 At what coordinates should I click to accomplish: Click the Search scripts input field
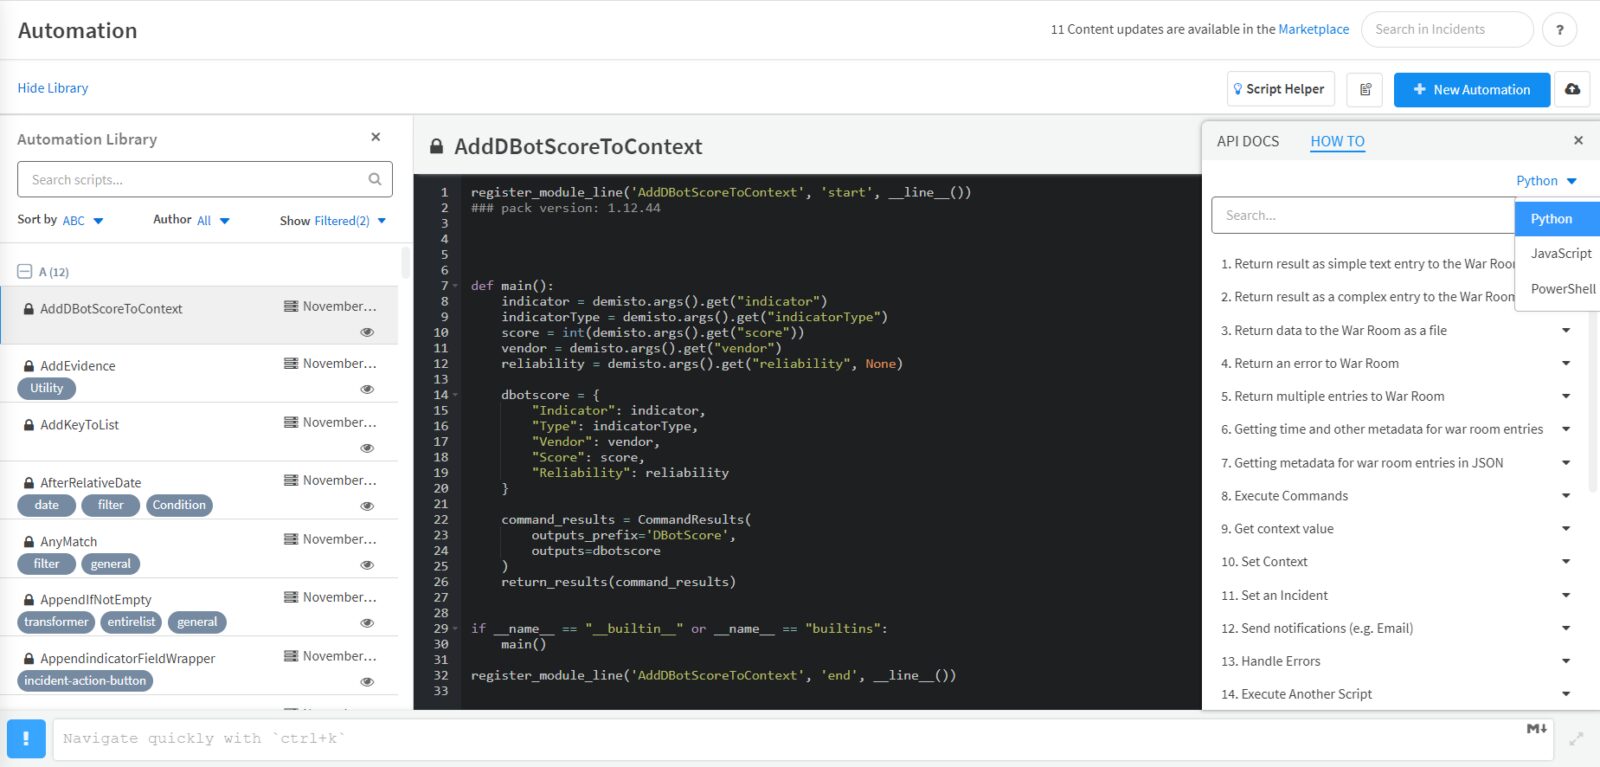click(x=205, y=180)
